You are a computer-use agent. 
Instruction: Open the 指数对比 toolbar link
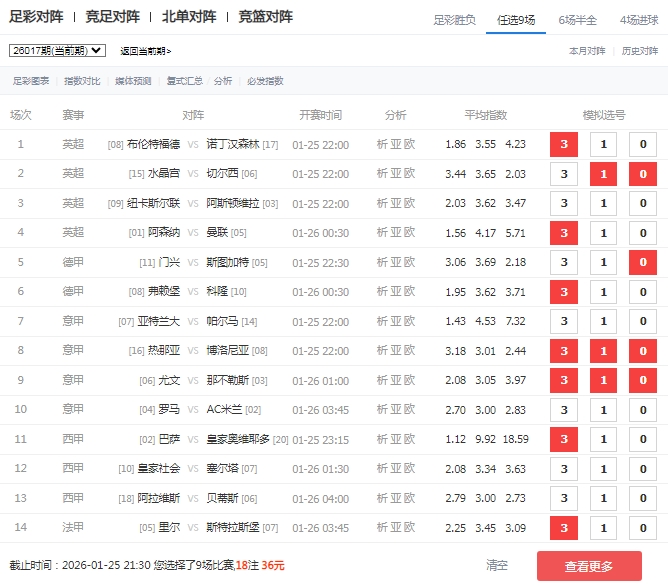click(x=82, y=81)
